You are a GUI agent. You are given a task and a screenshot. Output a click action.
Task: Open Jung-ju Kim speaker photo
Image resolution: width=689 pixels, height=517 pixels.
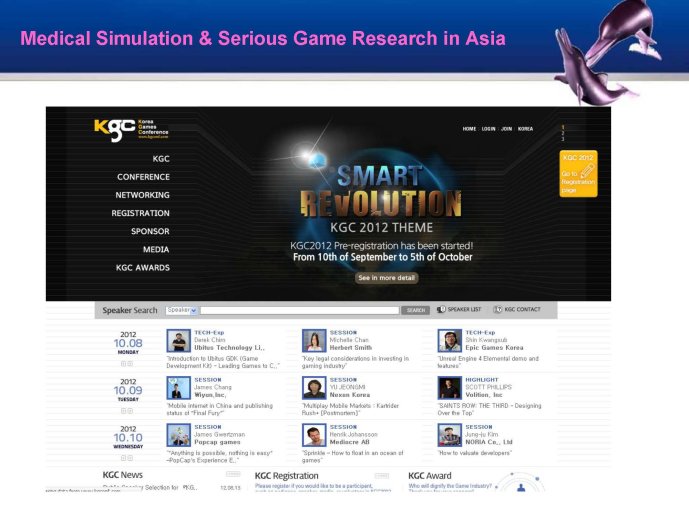pos(450,435)
